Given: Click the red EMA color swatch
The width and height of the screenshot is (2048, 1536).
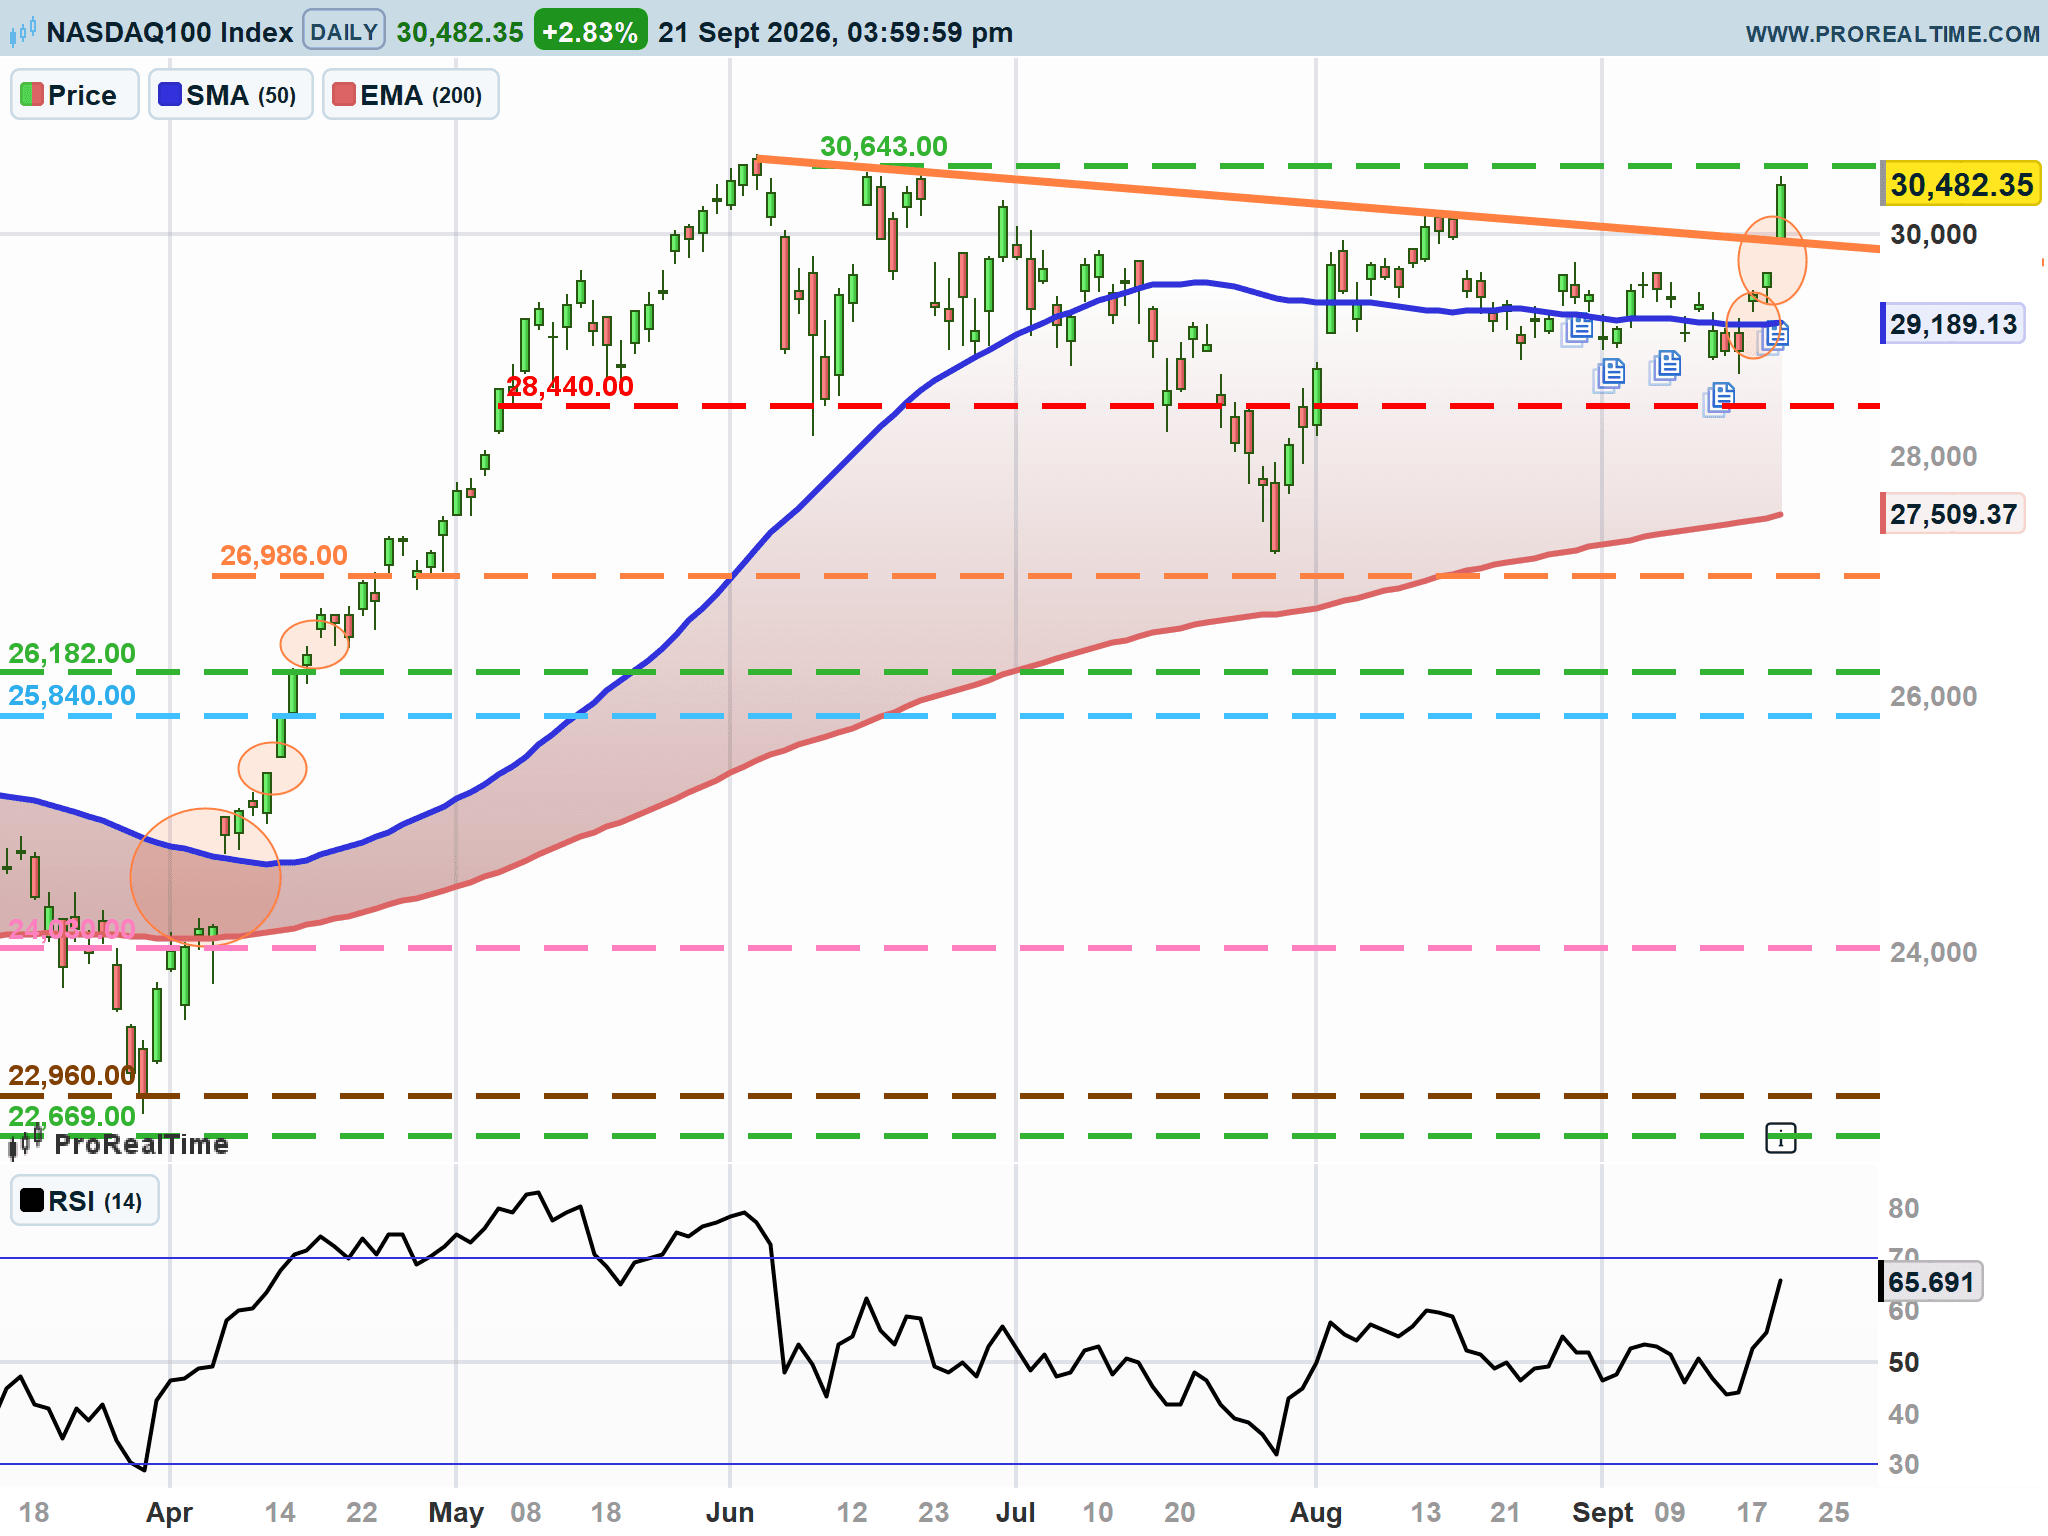Looking at the screenshot, I should 344,95.
